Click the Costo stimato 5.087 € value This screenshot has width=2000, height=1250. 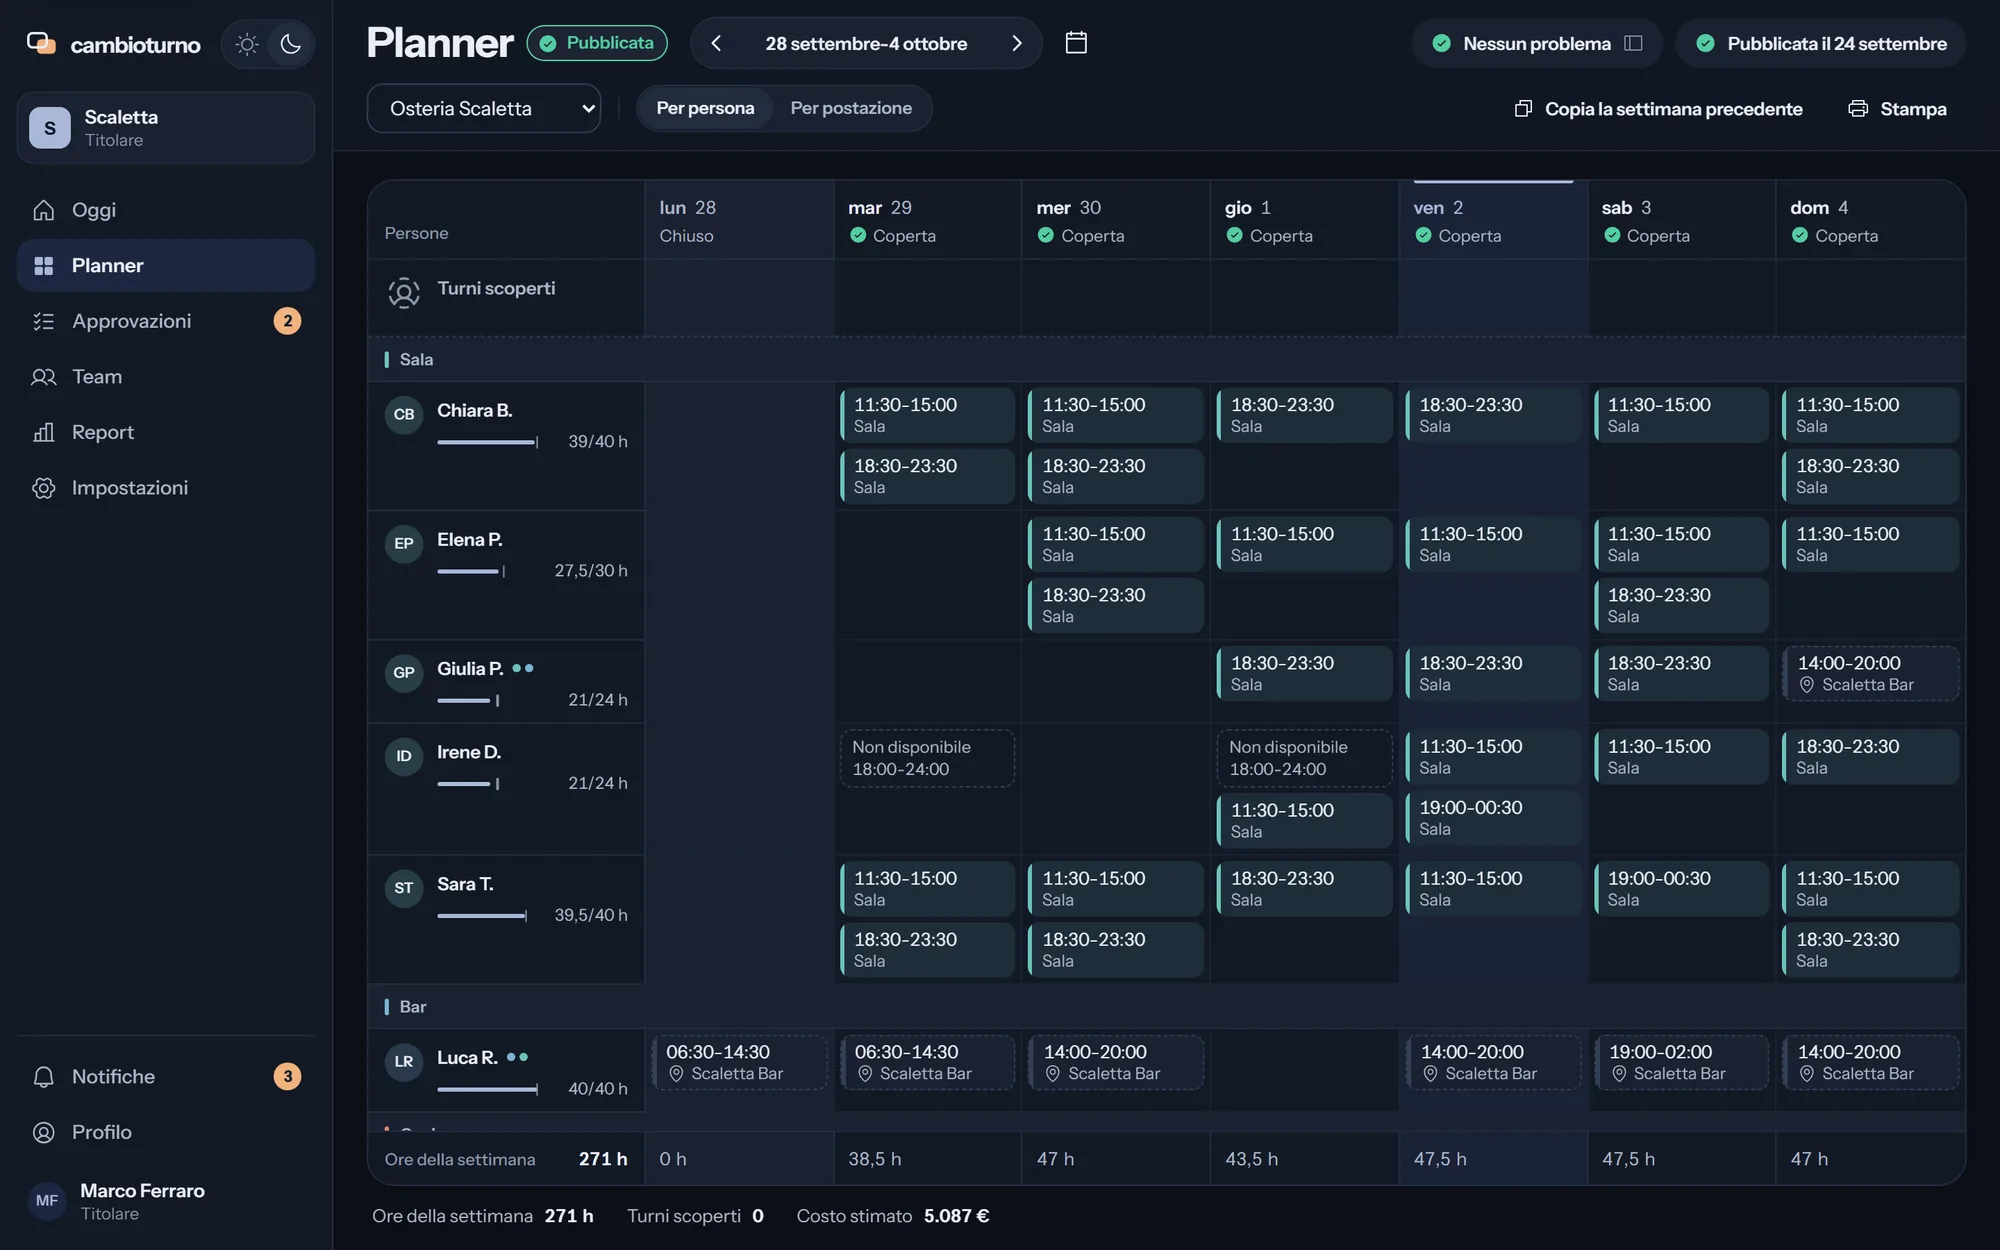[956, 1216]
